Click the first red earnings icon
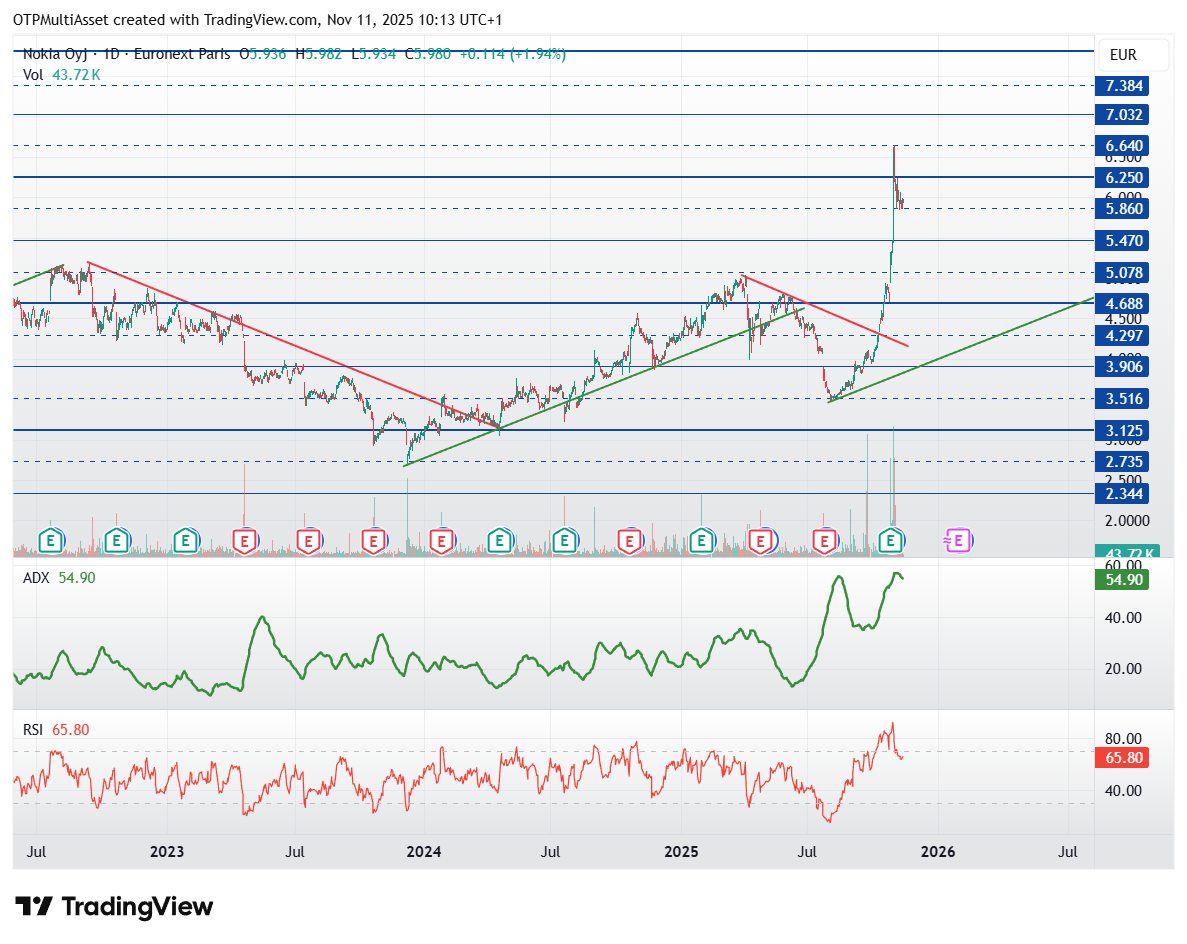The height and width of the screenshot is (944, 1187). point(244,541)
